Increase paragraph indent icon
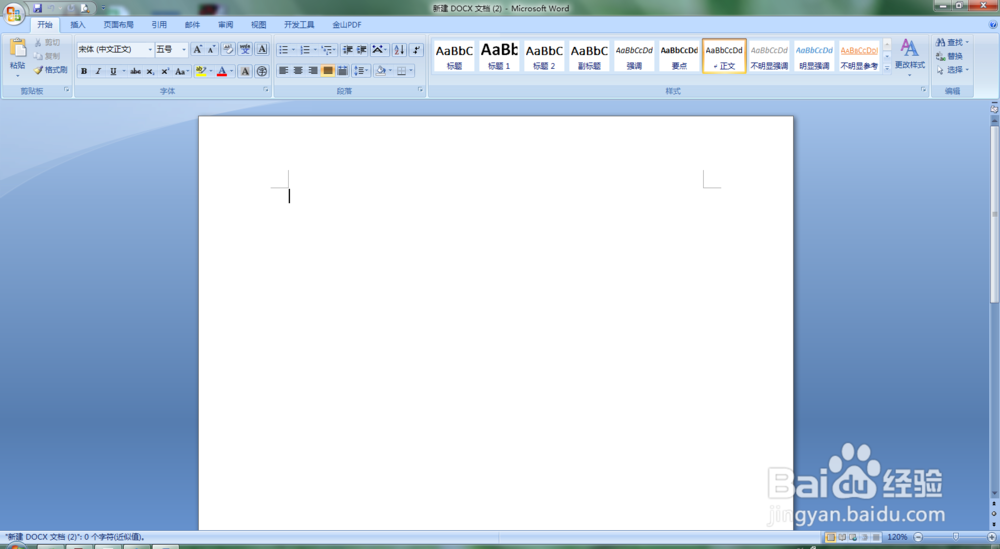Image resolution: width=1000 pixels, height=549 pixels. (x=362, y=49)
